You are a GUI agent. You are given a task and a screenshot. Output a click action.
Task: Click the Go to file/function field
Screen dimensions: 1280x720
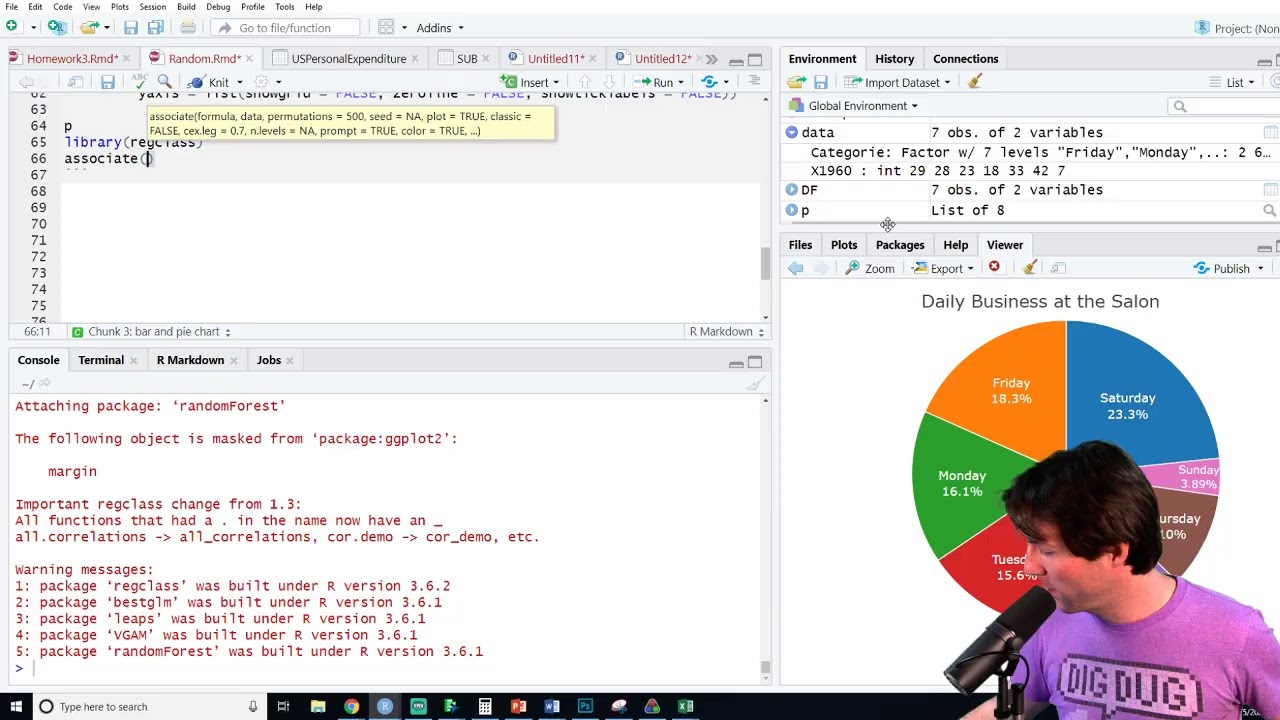click(x=285, y=27)
